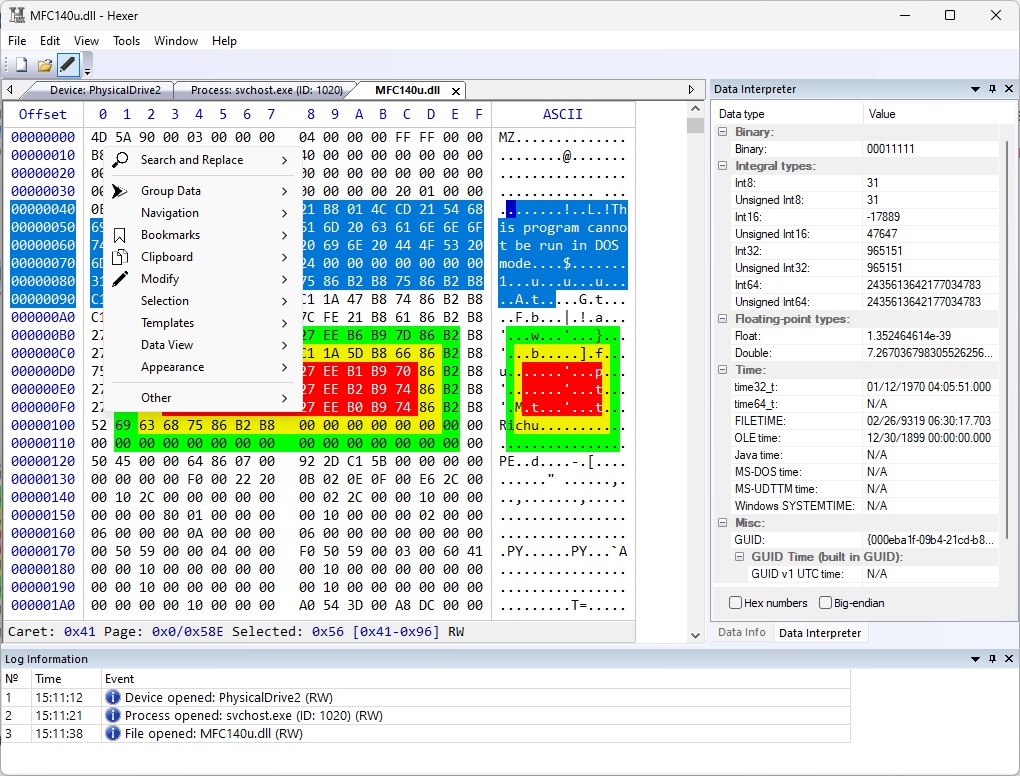Open Modify submenu

pyautogui.click(x=205, y=279)
